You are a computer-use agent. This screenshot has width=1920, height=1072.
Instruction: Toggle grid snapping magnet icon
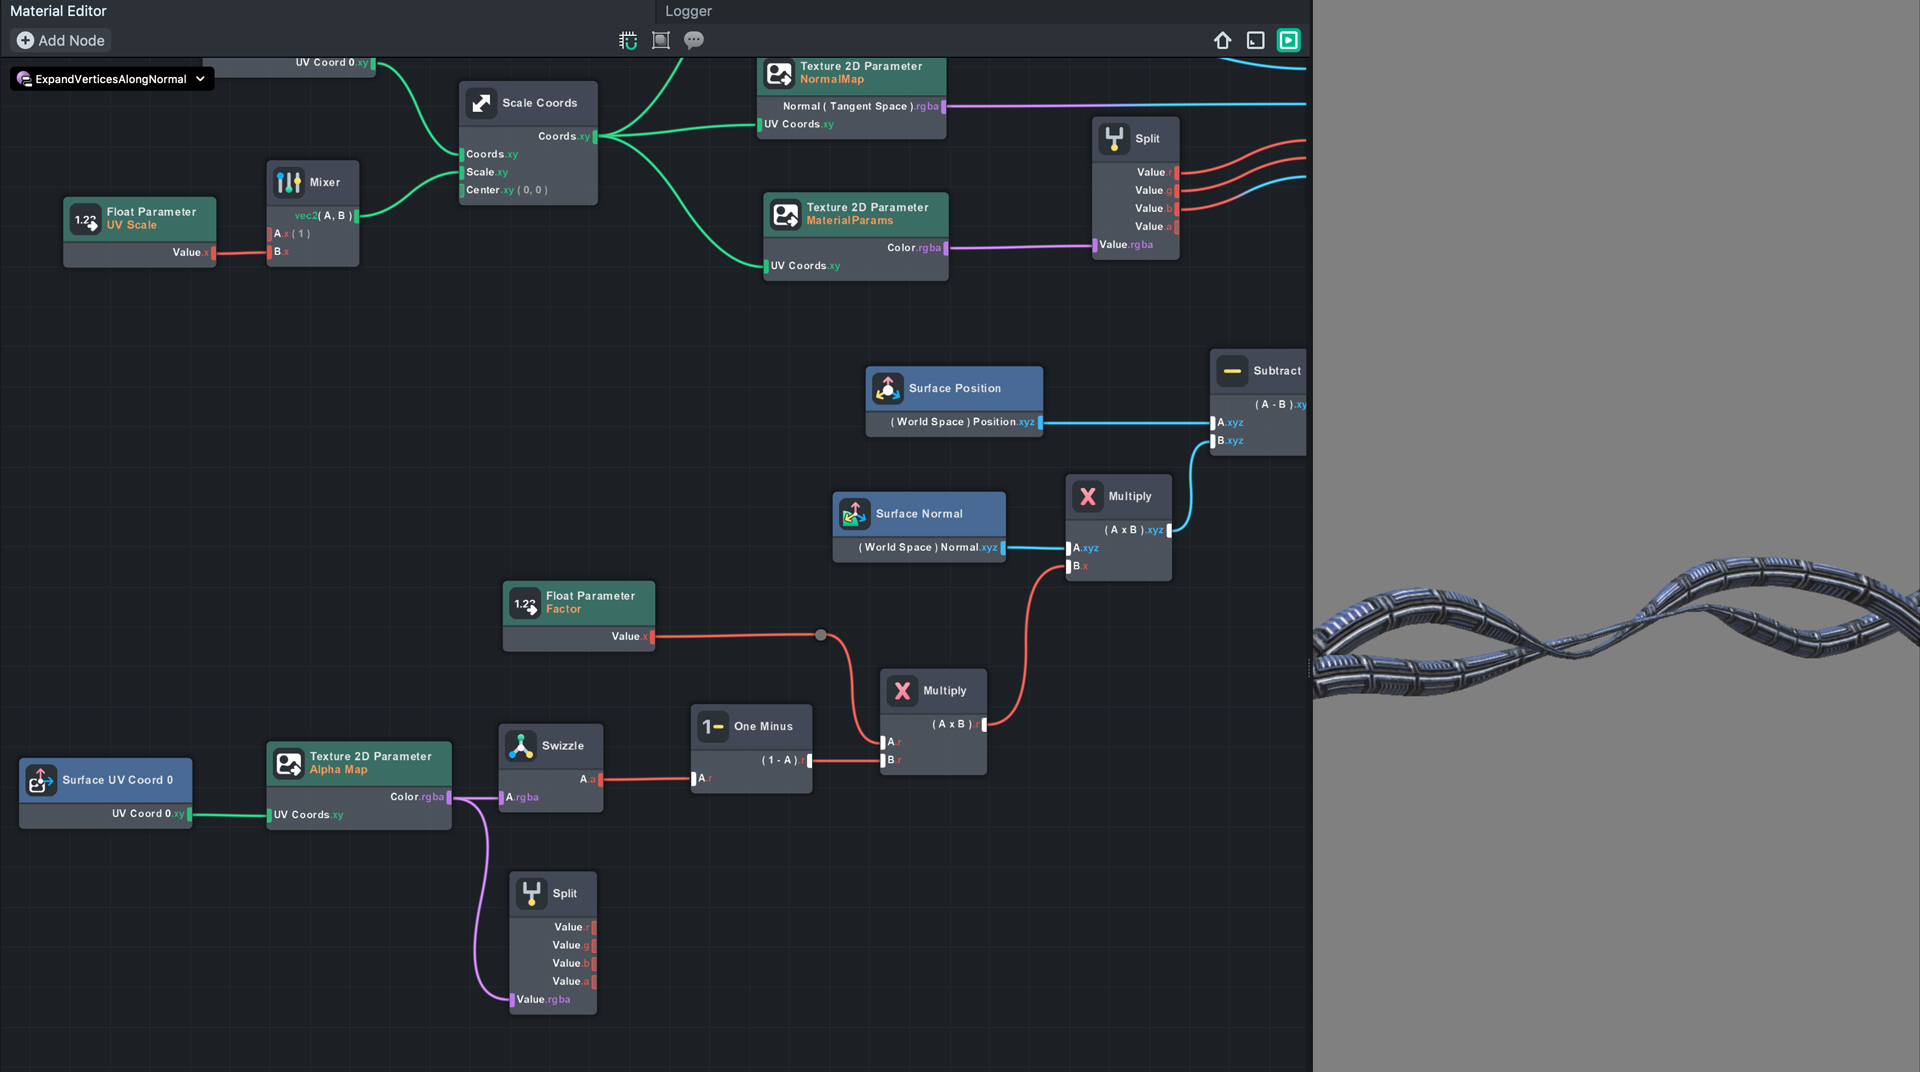pyautogui.click(x=628, y=41)
